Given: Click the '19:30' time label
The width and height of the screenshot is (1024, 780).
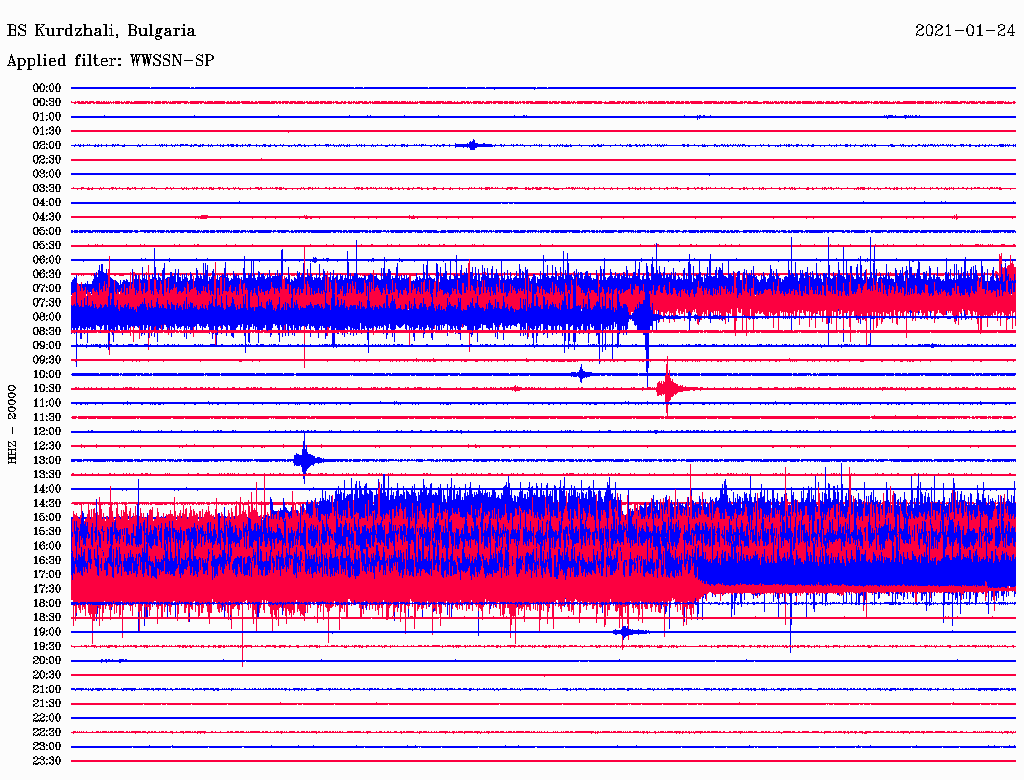Looking at the screenshot, I should (x=47, y=647).
